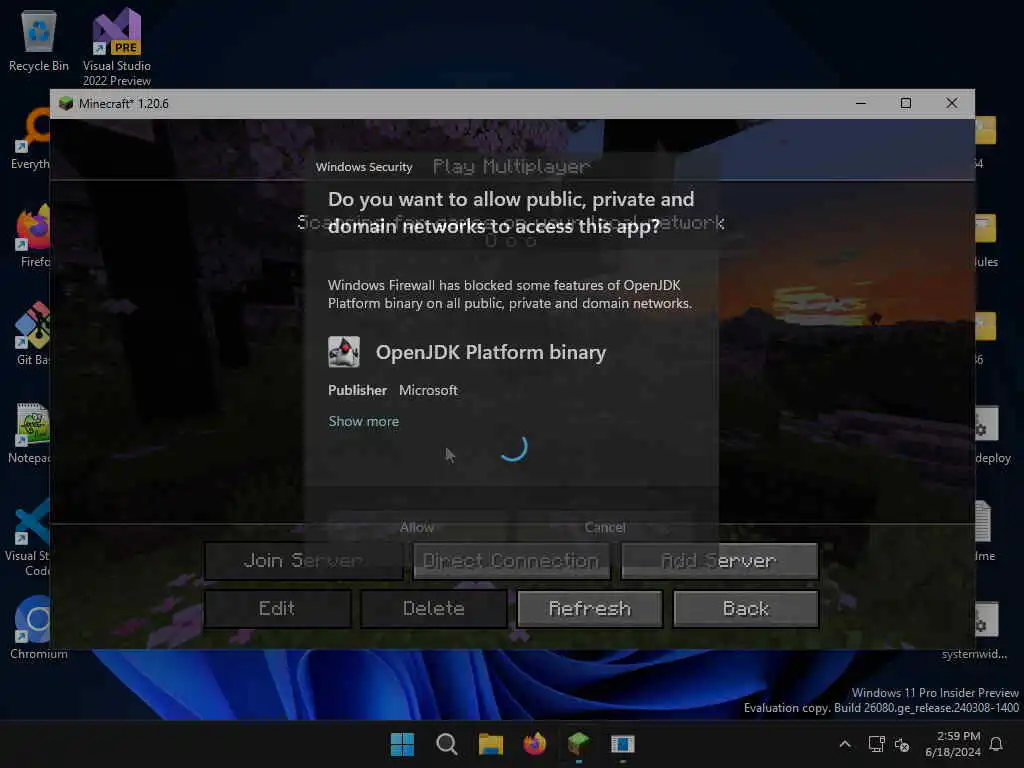
Task: Open the Everything desktop shortcut
Action: point(30,139)
